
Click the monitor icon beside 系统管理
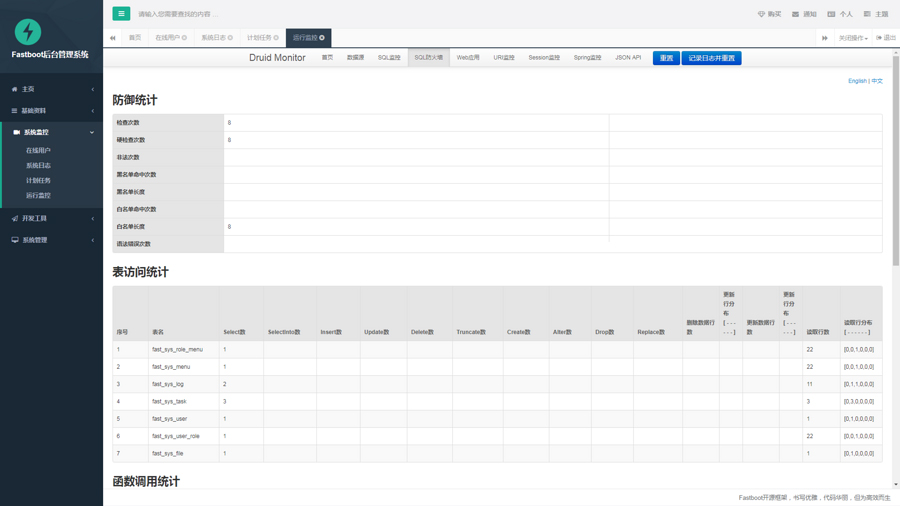pos(15,240)
